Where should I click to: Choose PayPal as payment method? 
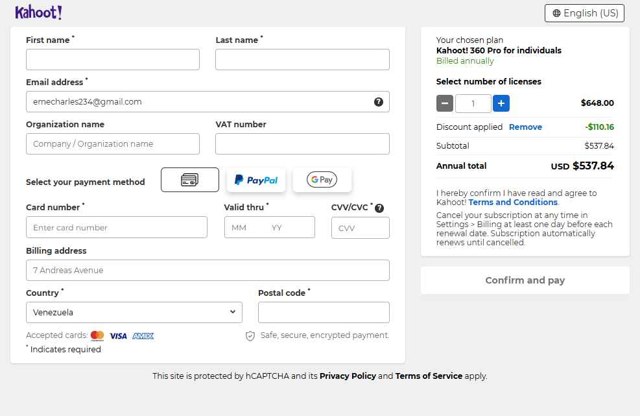pos(256,180)
